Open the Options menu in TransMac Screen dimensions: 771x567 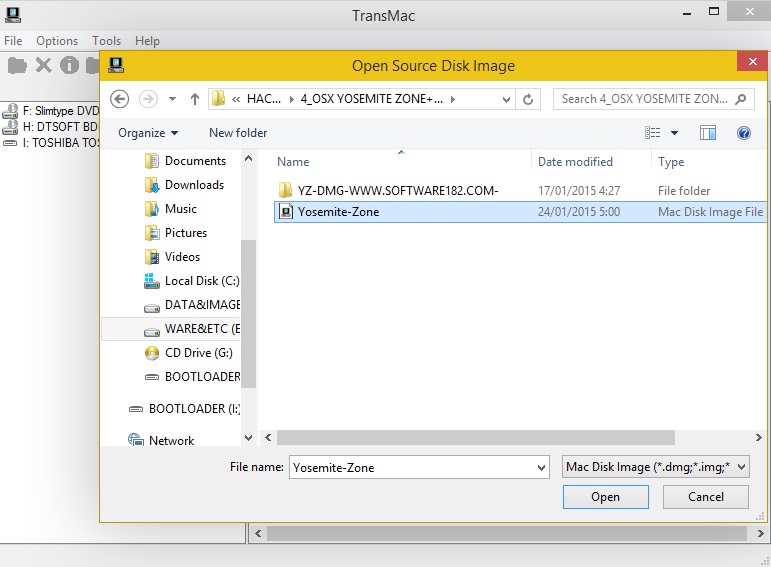pyautogui.click(x=57, y=41)
